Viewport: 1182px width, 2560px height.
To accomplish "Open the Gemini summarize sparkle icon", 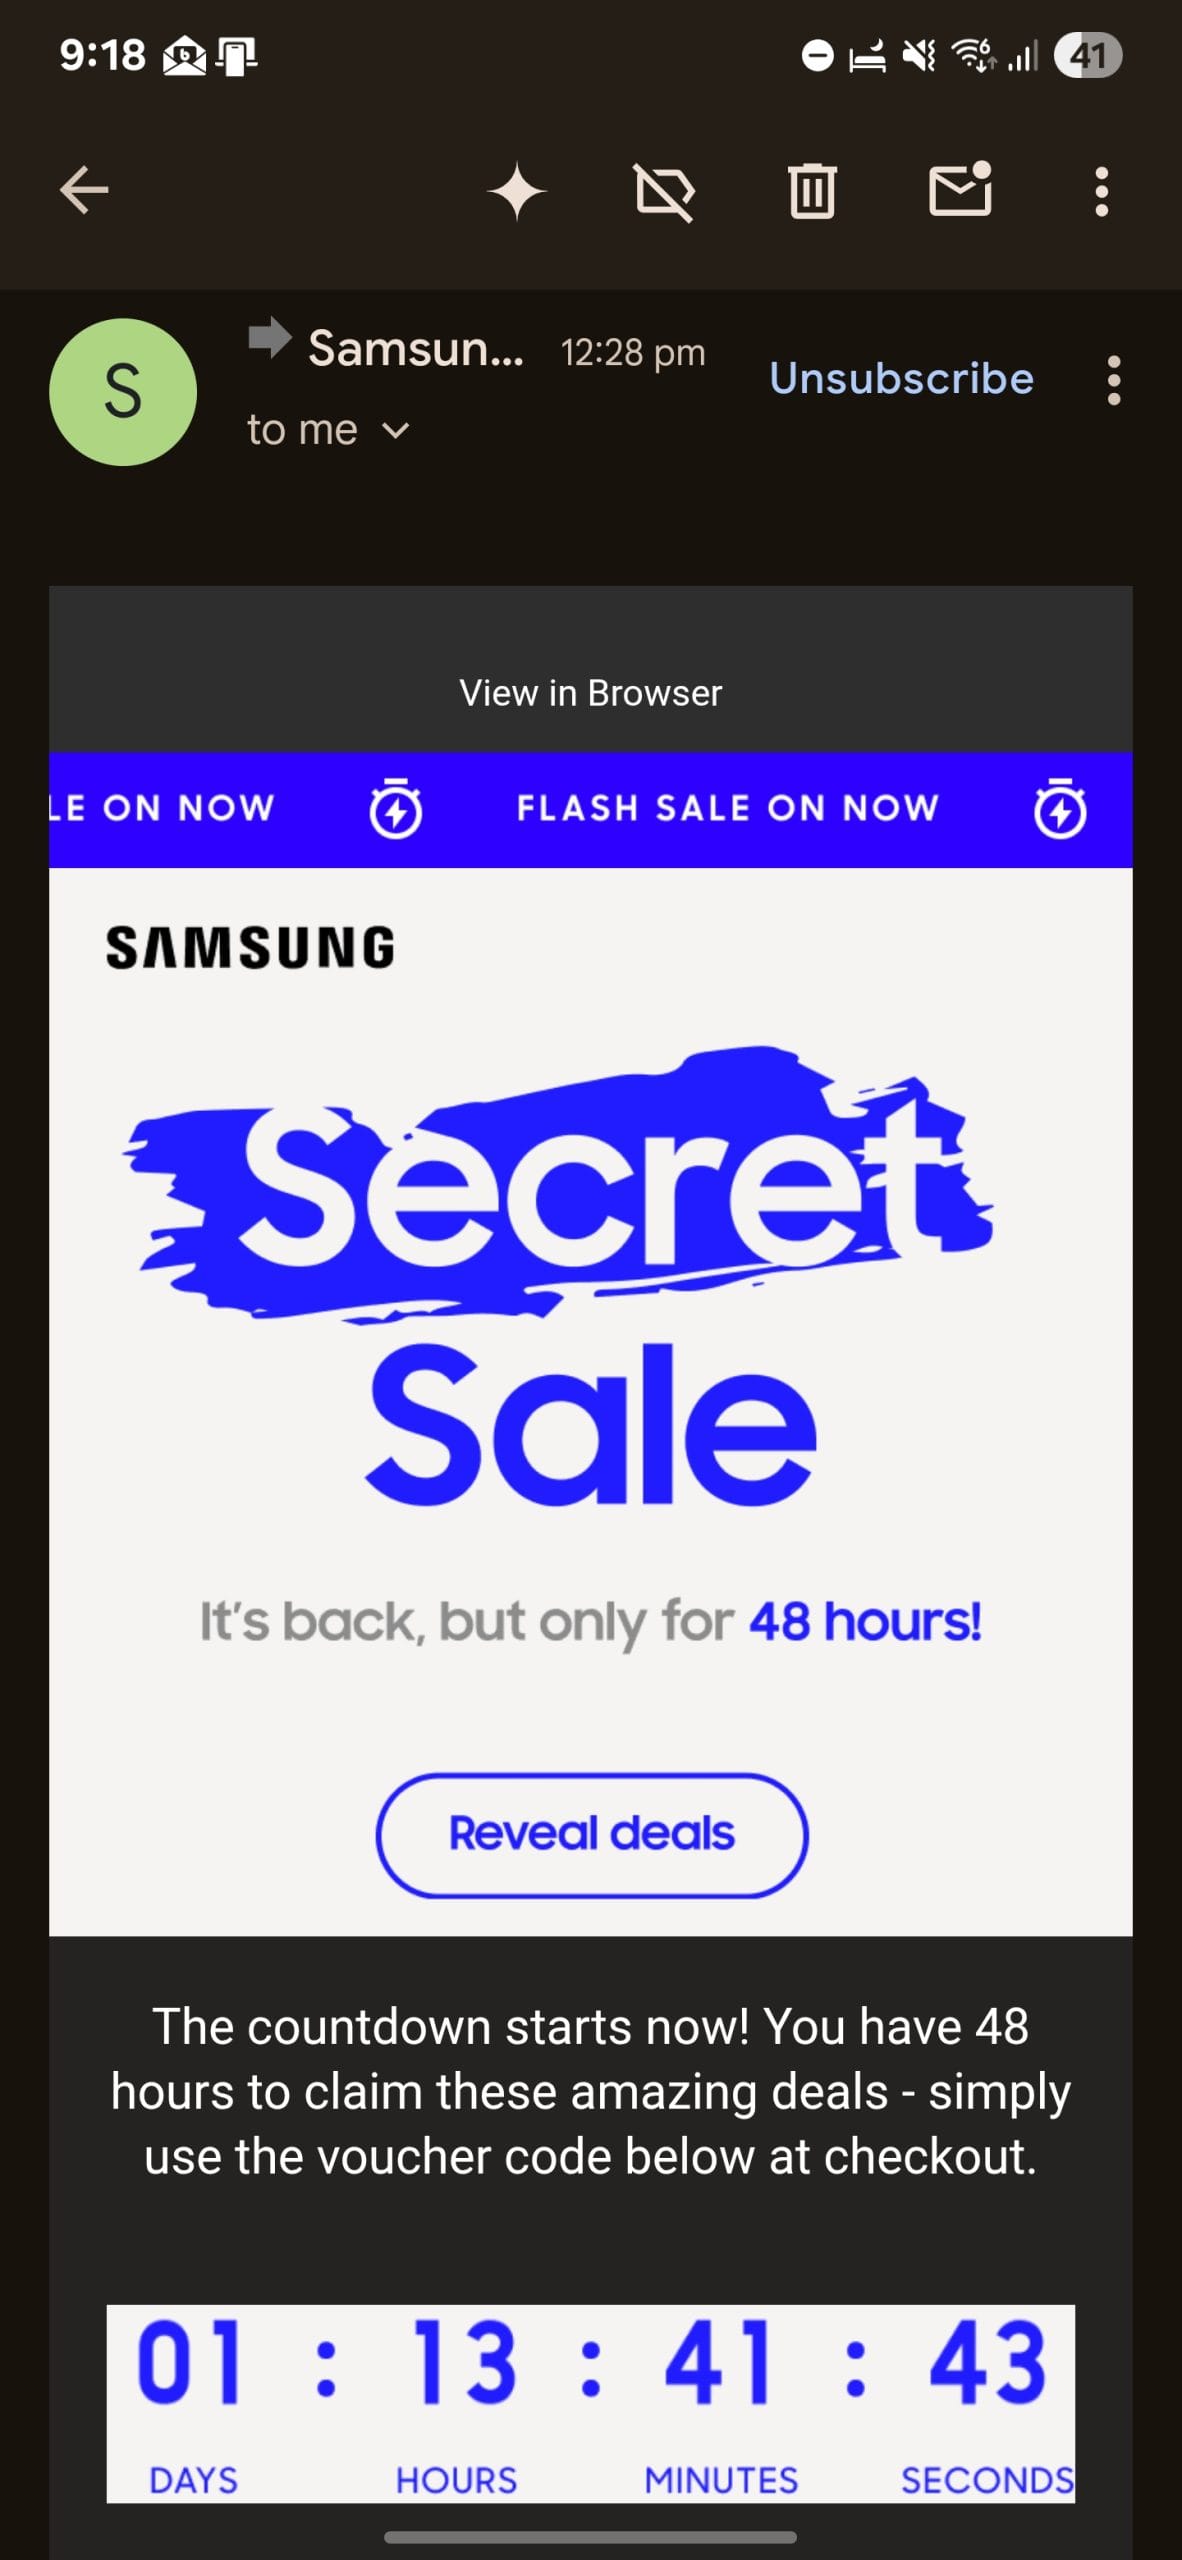I will [x=517, y=191].
